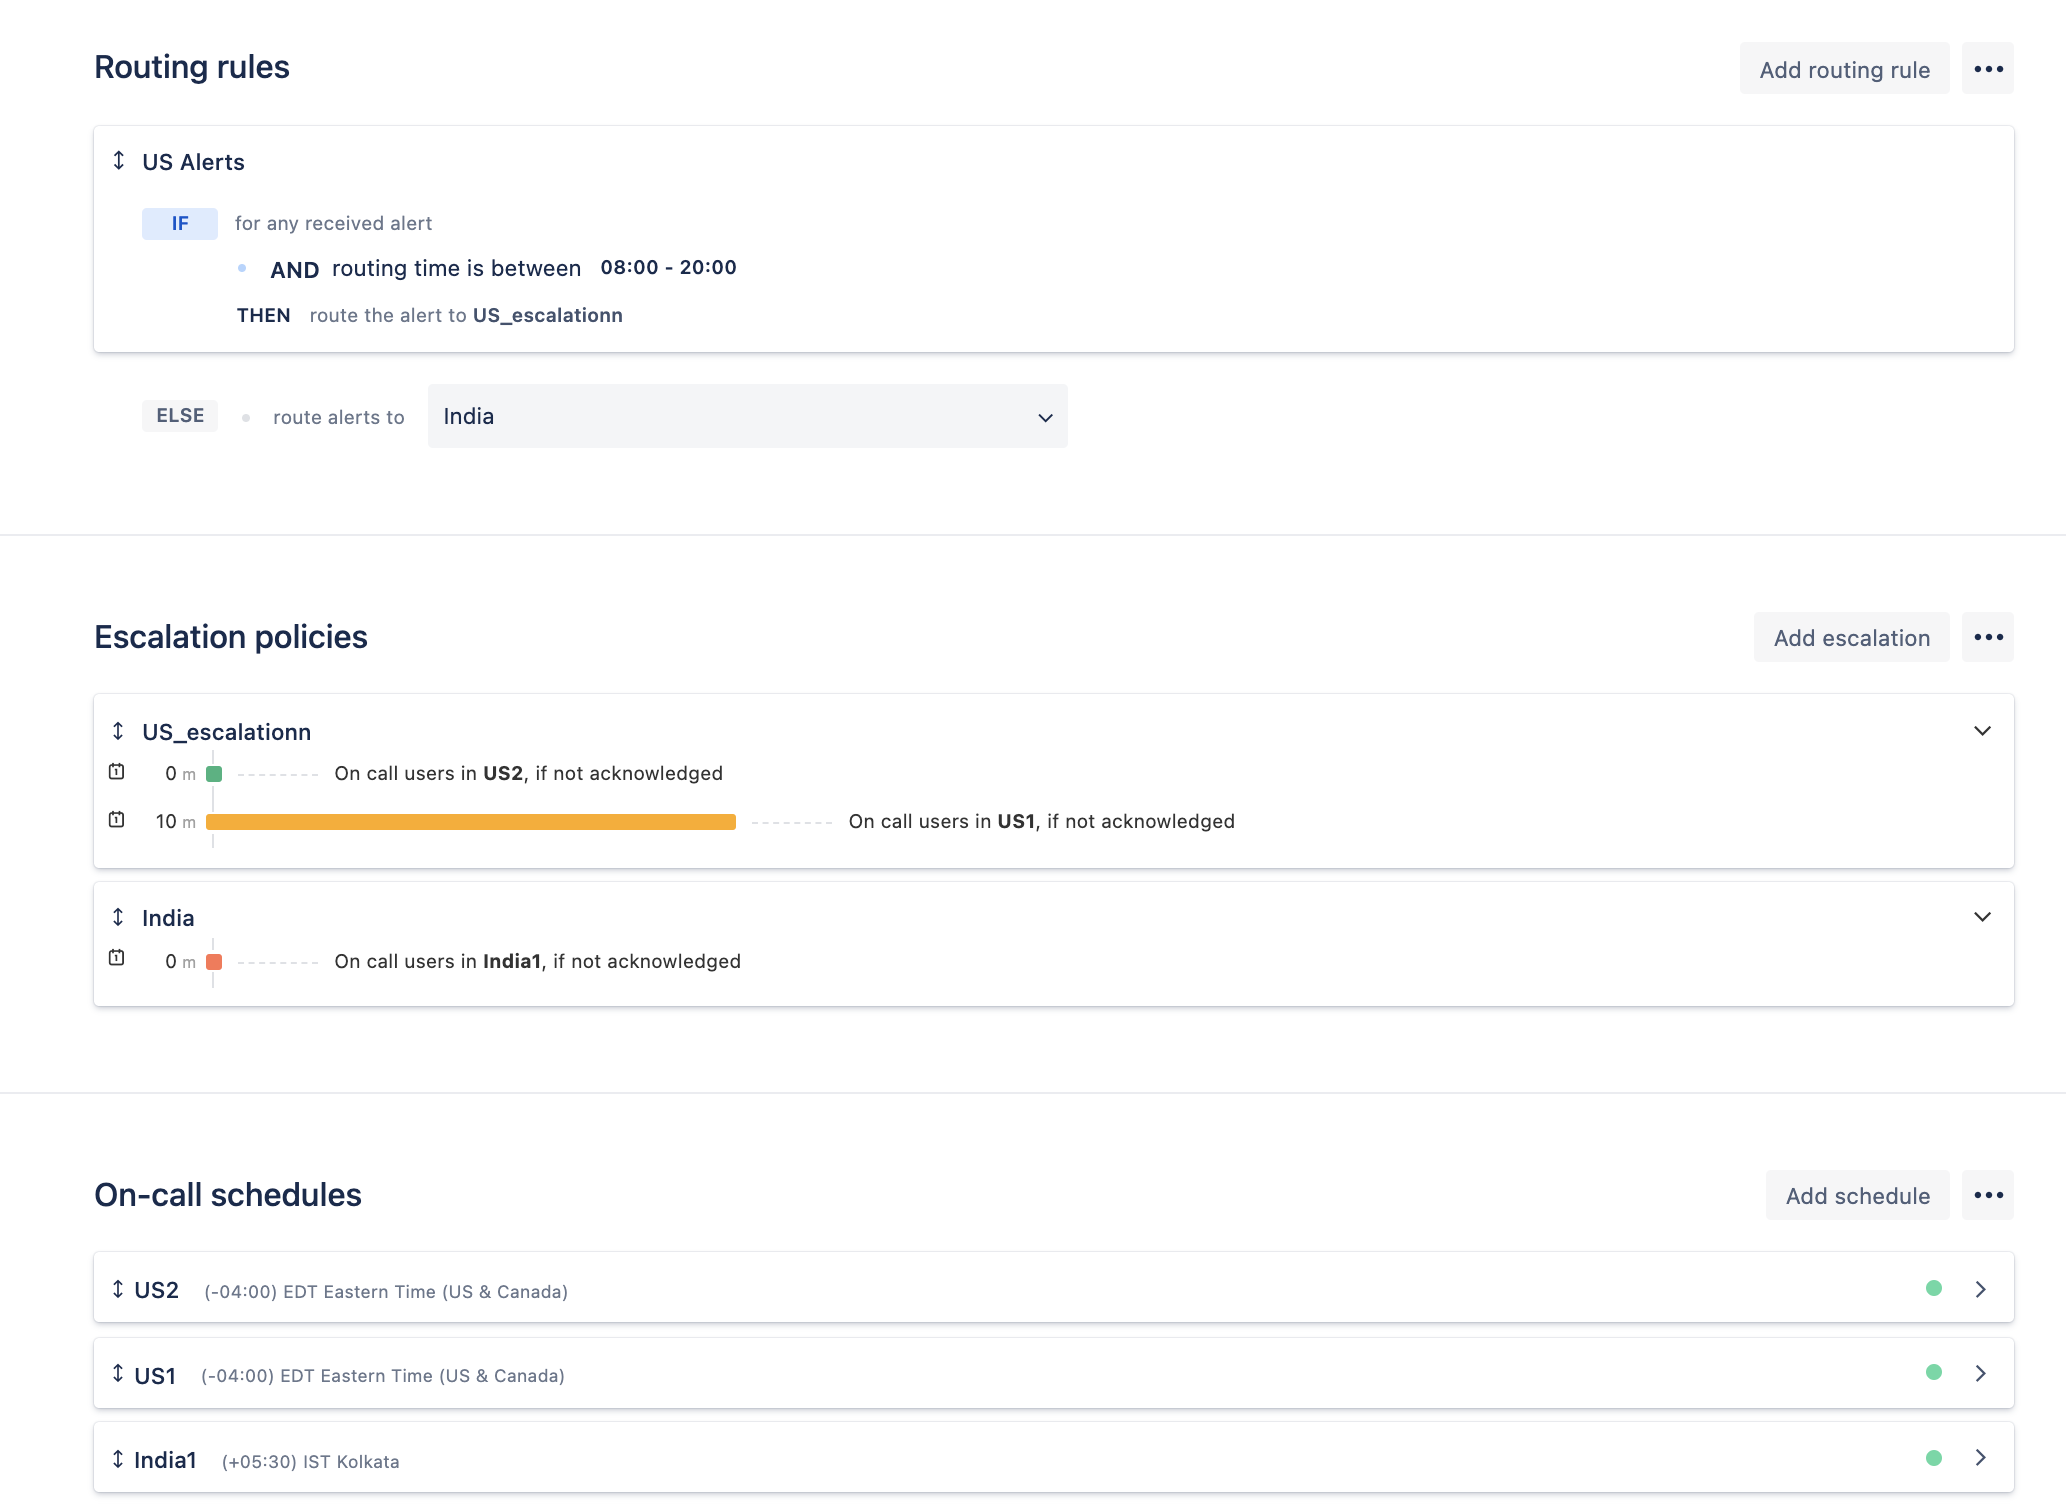Collapse the US_escalationn policy chevron
Image resolution: width=2066 pixels, height=1504 pixels.
click(1982, 731)
